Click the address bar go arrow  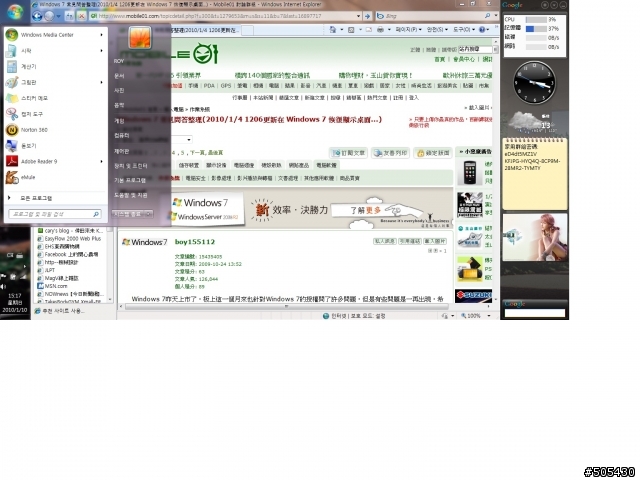[x=367, y=16]
